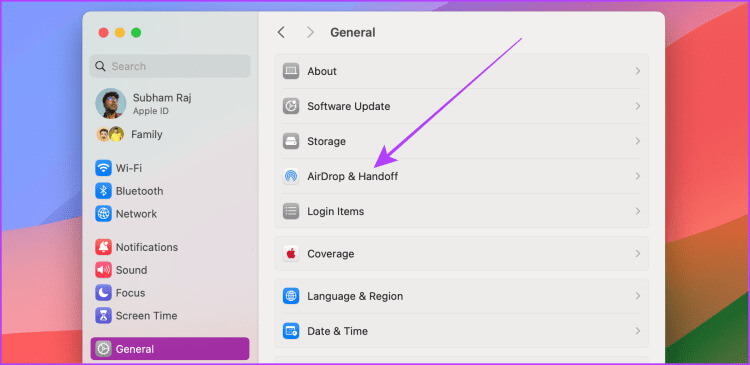
Task: Select Bluetooth label in the sidebar
Action: pos(139,191)
